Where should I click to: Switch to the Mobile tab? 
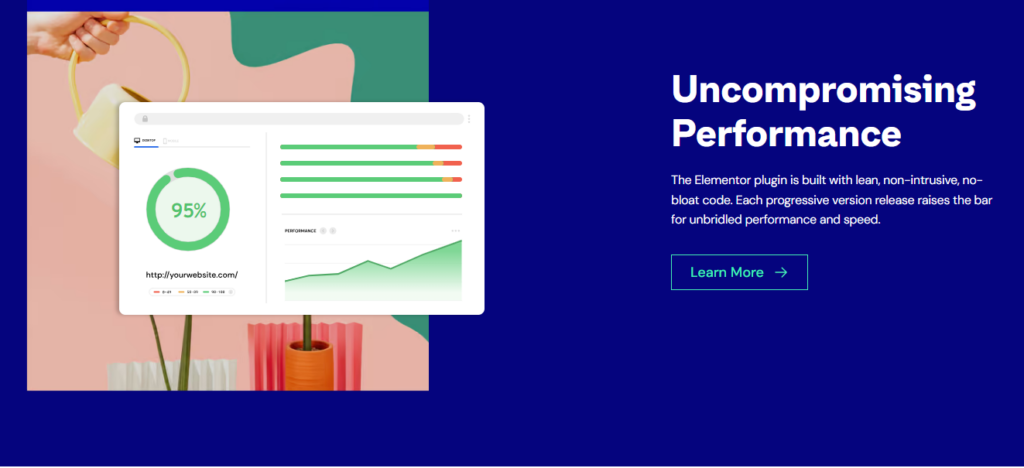coord(171,141)
